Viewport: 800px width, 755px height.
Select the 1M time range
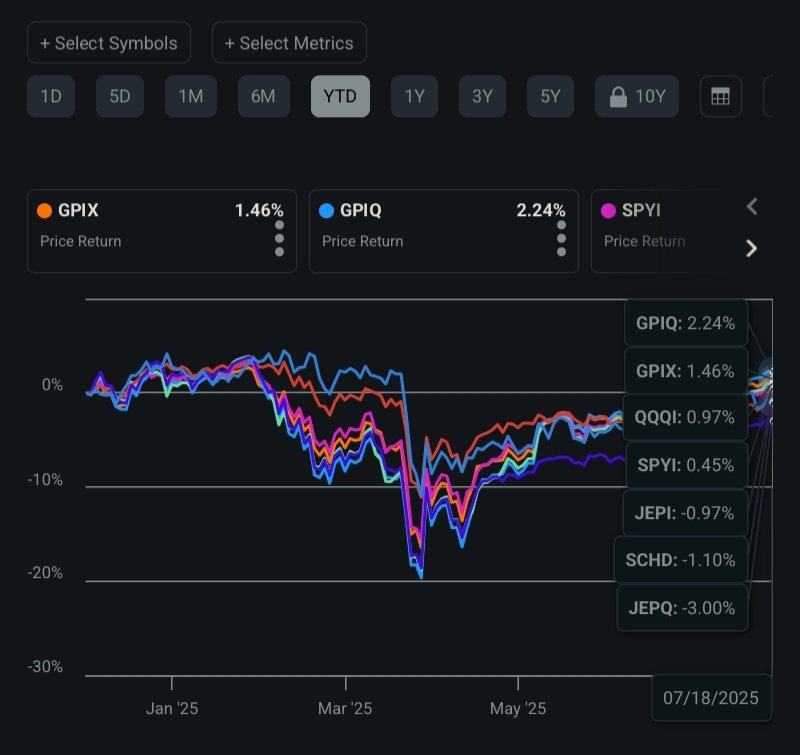click(191, 96)
